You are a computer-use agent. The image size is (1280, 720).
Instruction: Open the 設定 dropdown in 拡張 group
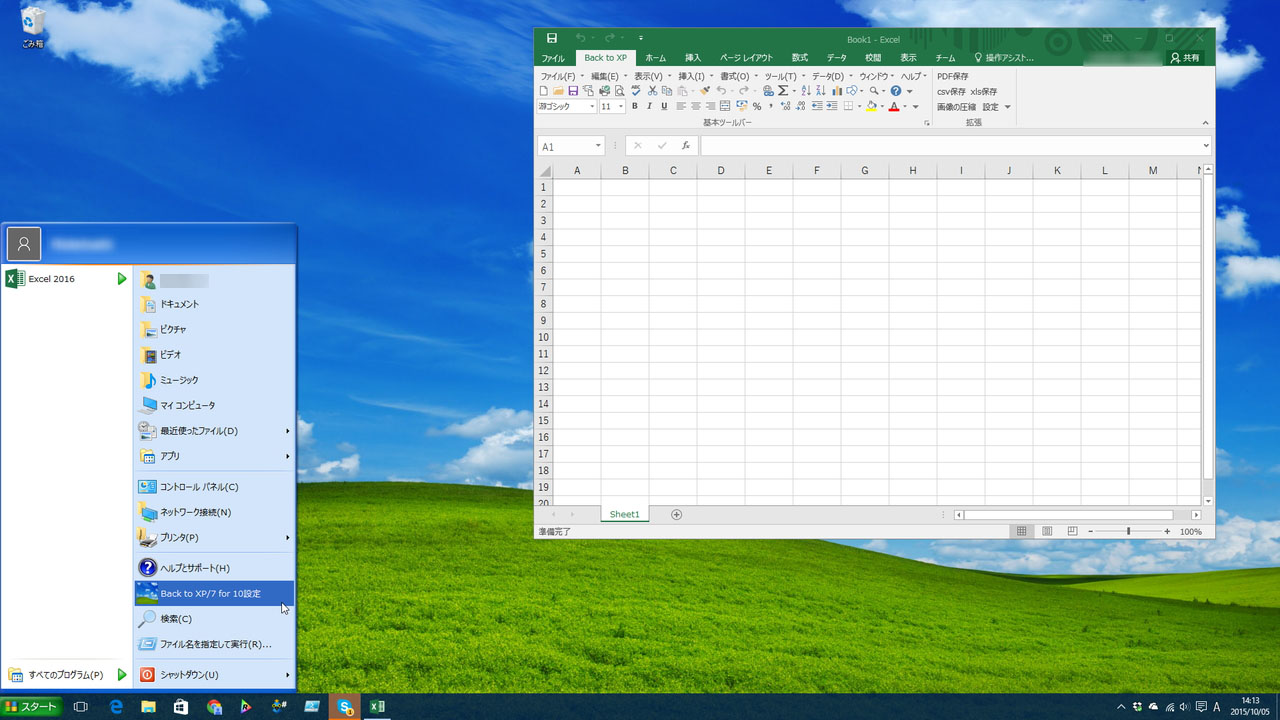[x=1006, y=107]
